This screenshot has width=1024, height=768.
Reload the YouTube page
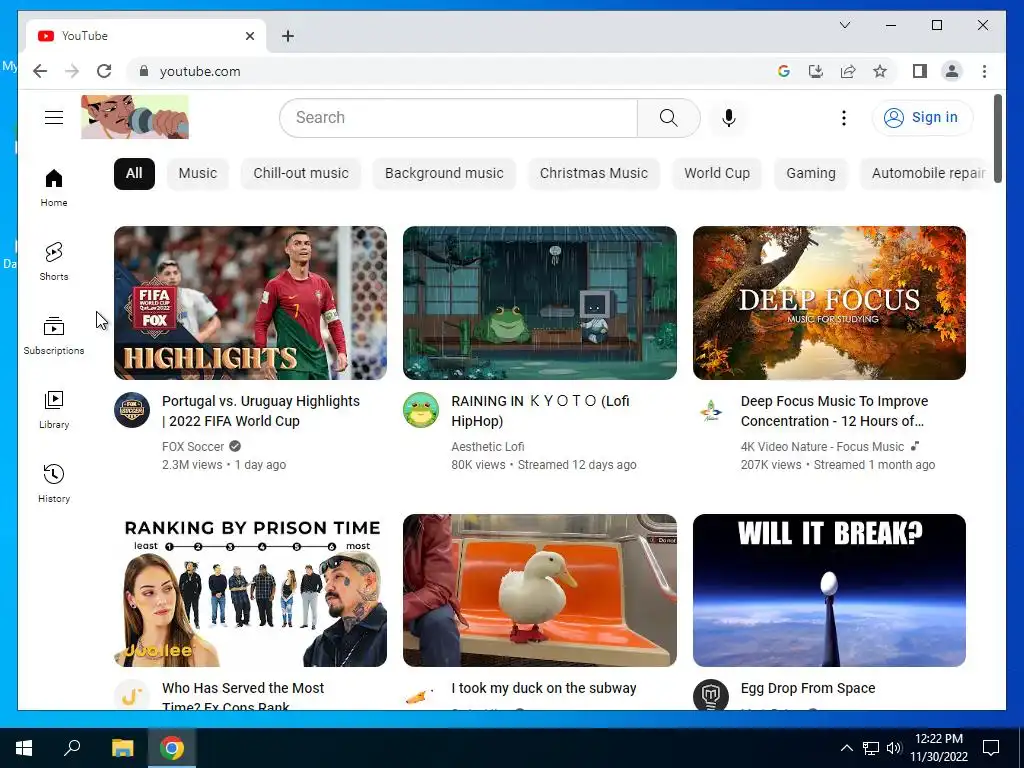coord(104,71)
